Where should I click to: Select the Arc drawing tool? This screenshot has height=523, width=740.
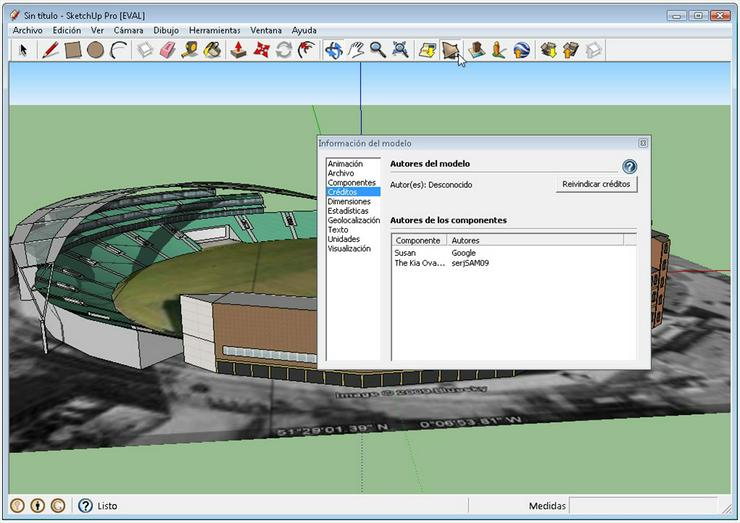(118, 50)
